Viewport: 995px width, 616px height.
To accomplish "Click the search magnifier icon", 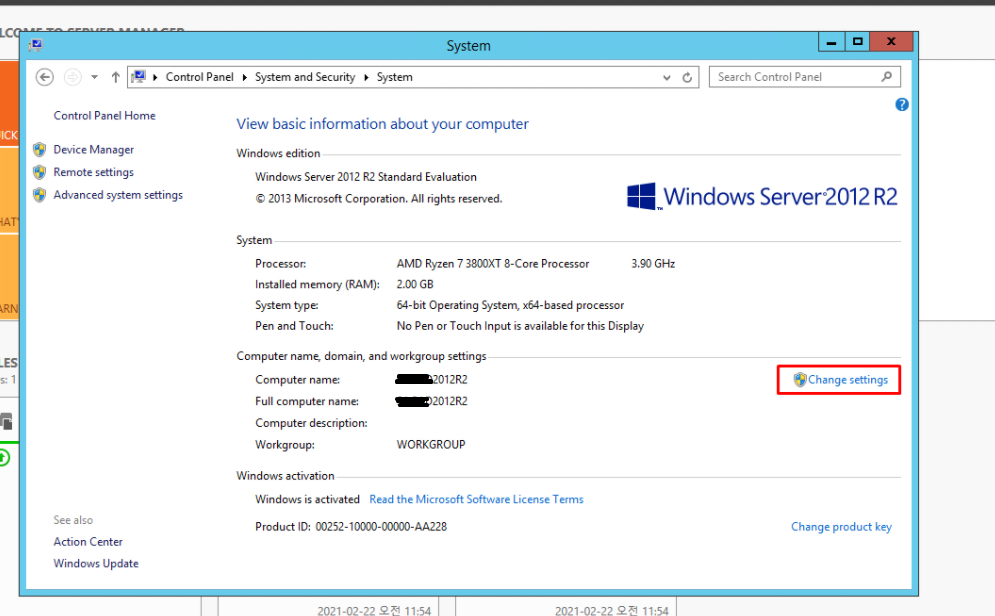I will (886, 77).
